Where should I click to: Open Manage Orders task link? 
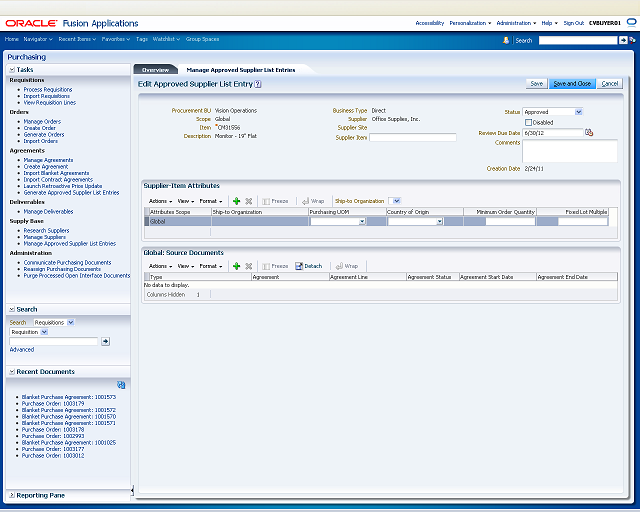pos(42,122)
